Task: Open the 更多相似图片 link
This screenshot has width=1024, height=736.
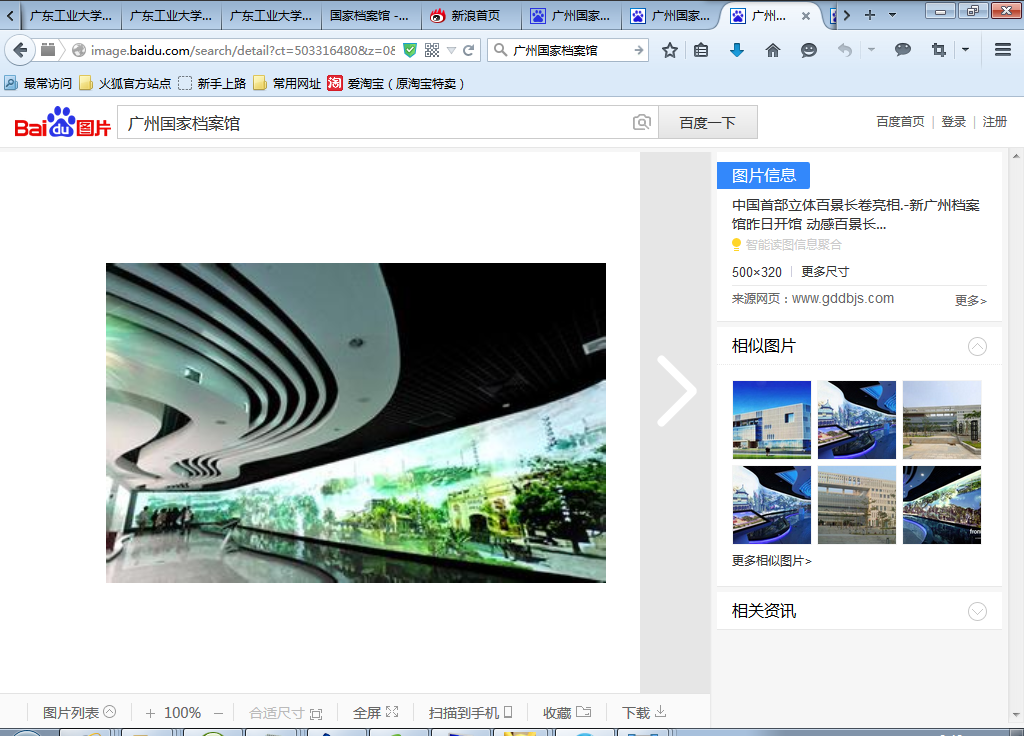Action: pos(771,561)
